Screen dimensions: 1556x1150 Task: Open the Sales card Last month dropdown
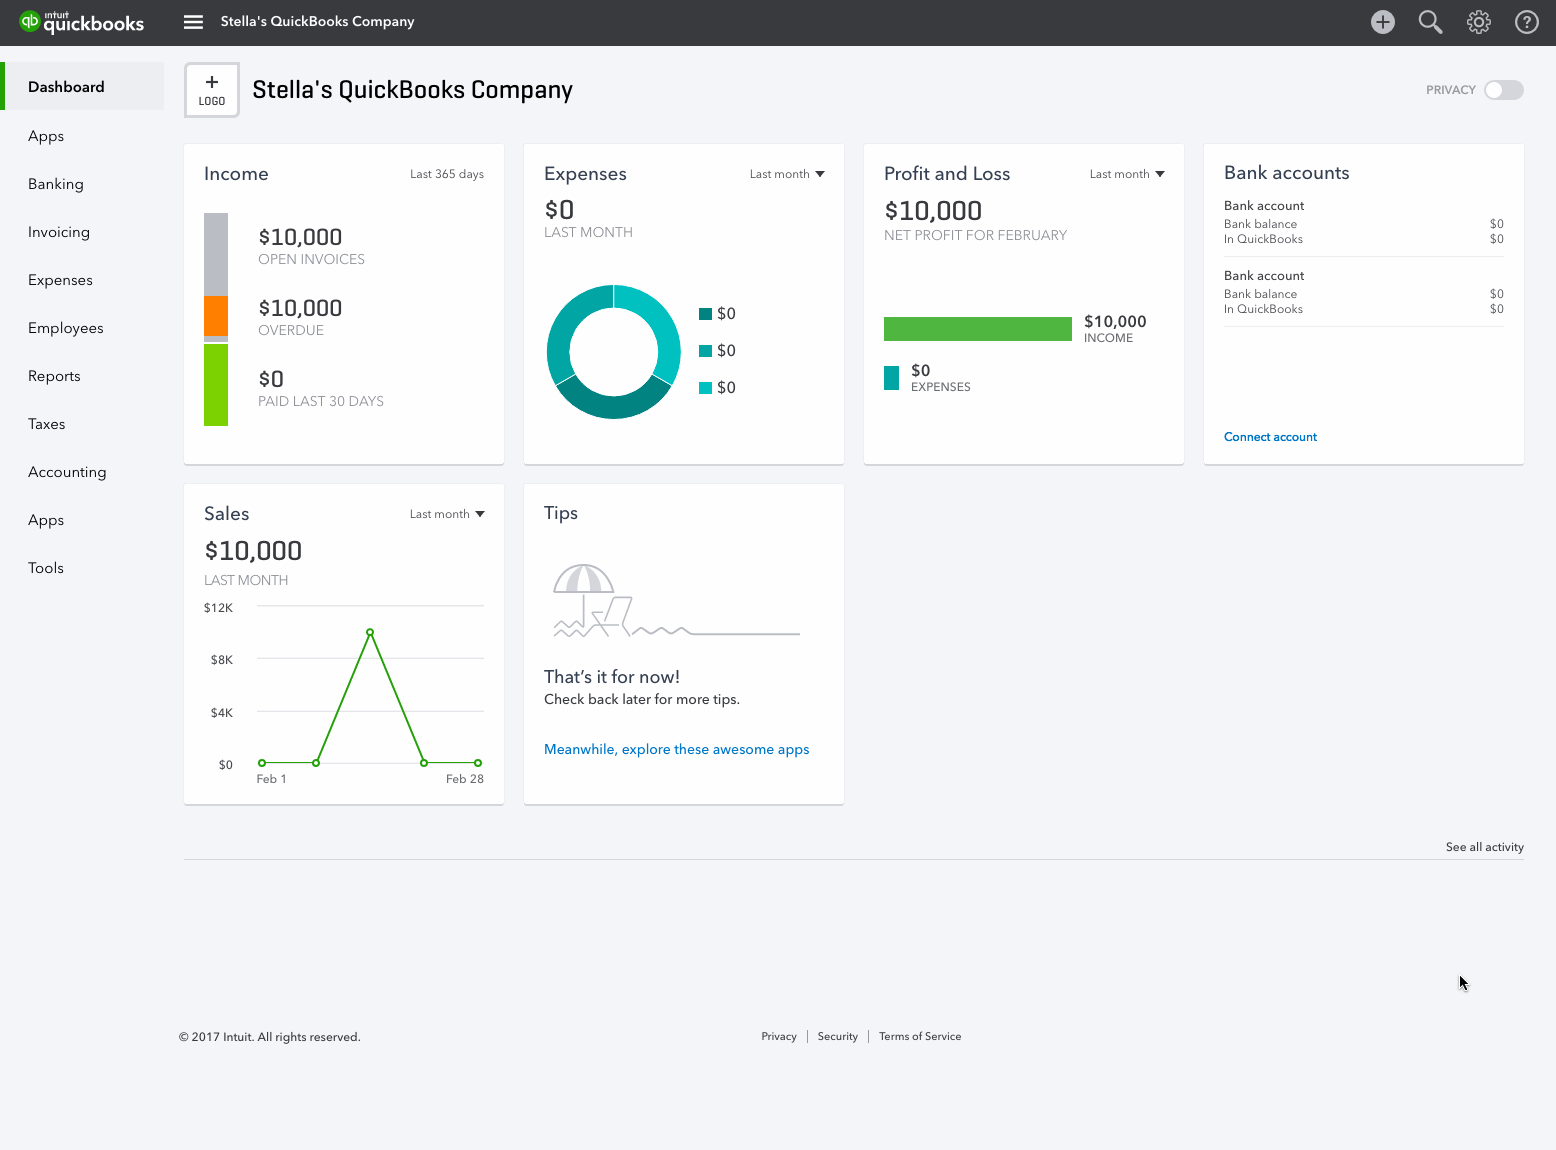(x=447, y=514)
